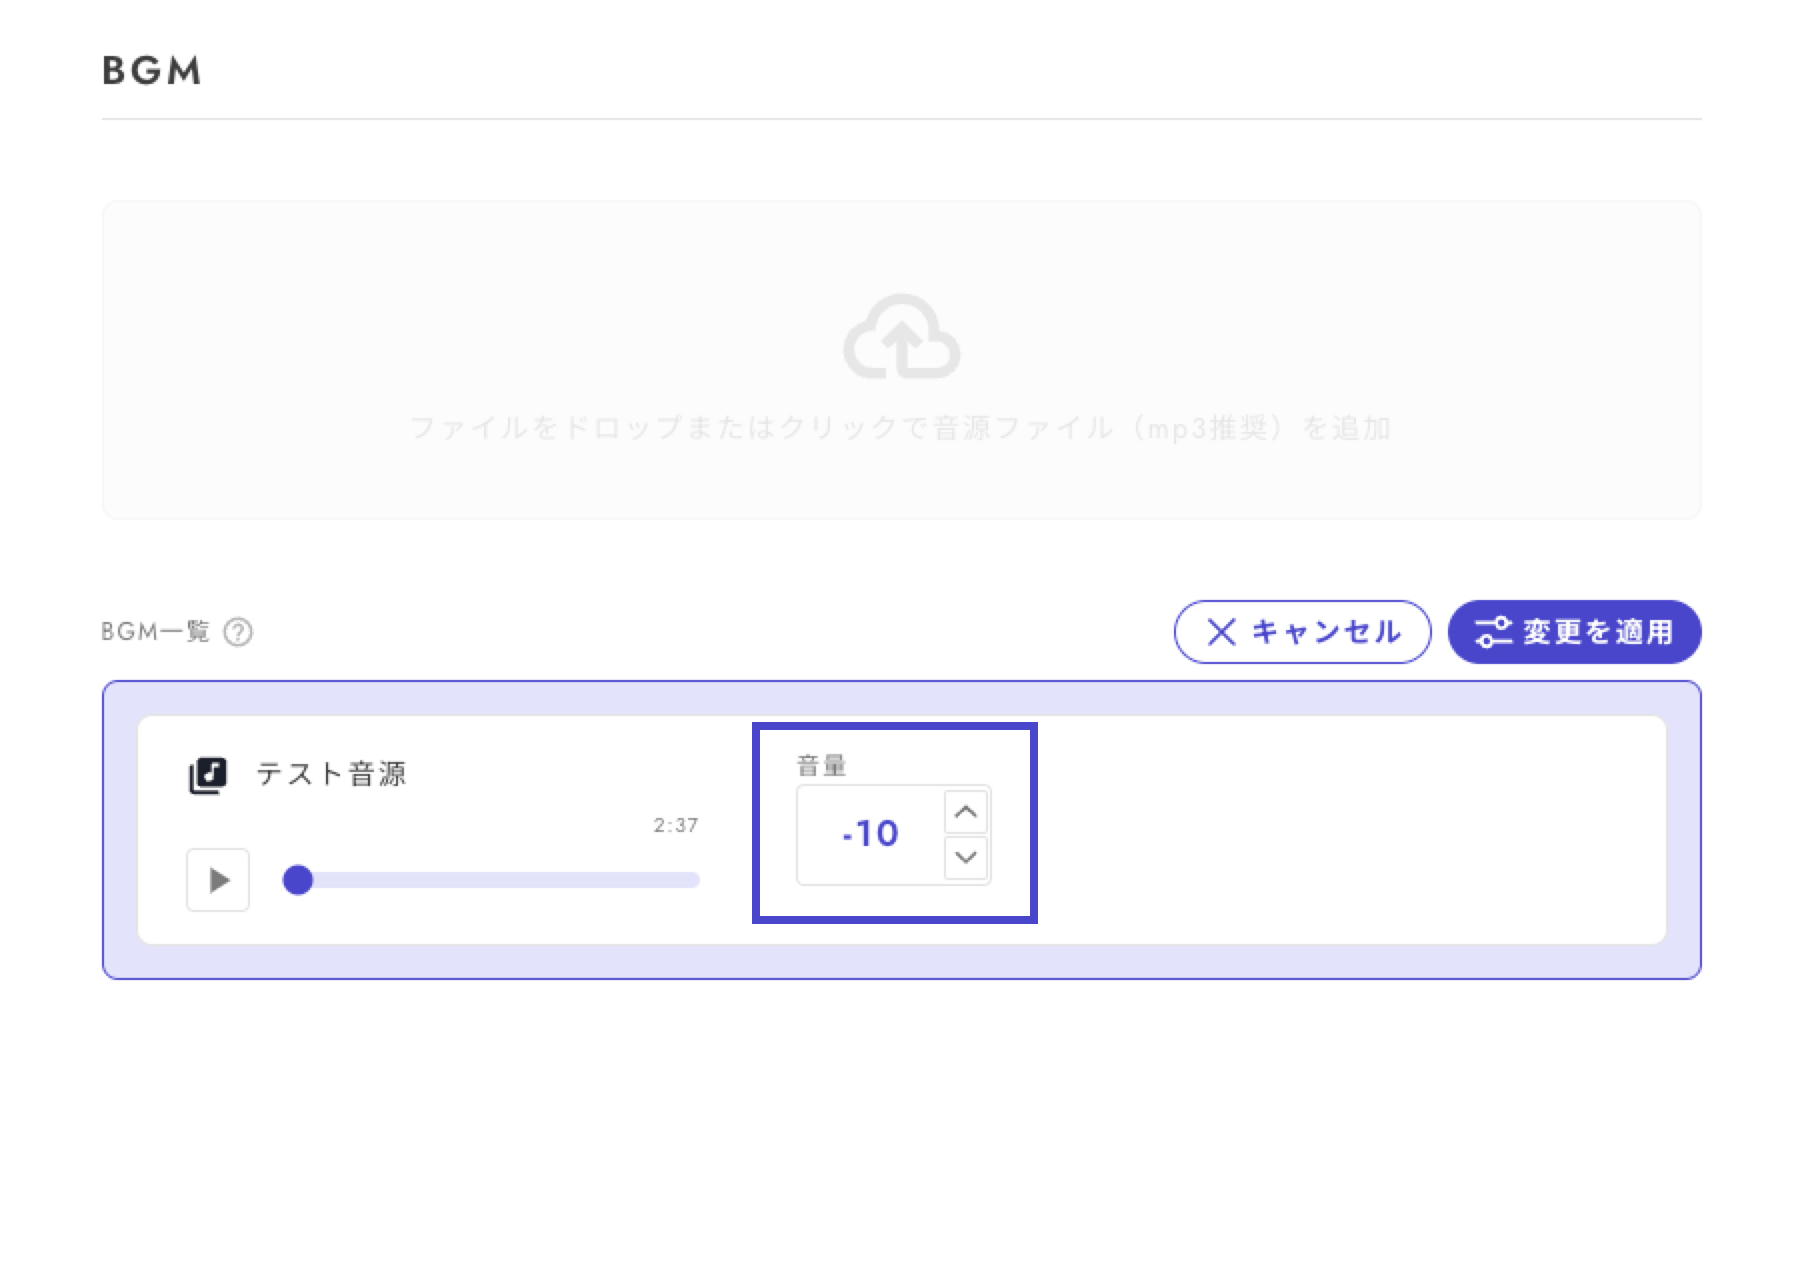Click the music library icon beside テスト音源
The image size is (1814, 1276).
tap(208, 775)
